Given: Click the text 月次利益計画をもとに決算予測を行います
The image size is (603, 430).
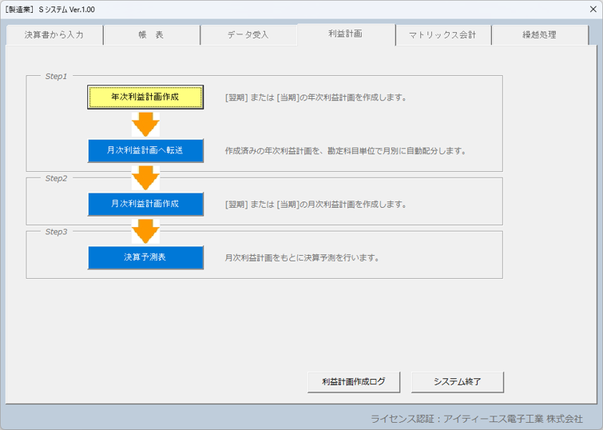Looking at the screenshot, I should click(x=302, y=258).
